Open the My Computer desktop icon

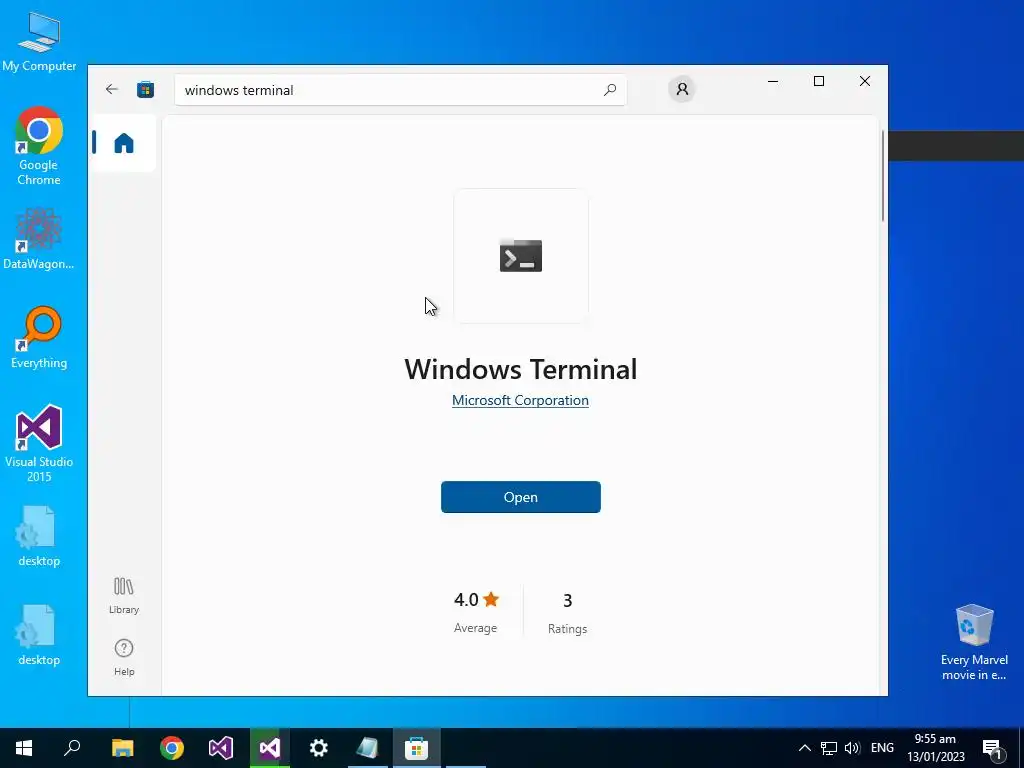(39, 41)
